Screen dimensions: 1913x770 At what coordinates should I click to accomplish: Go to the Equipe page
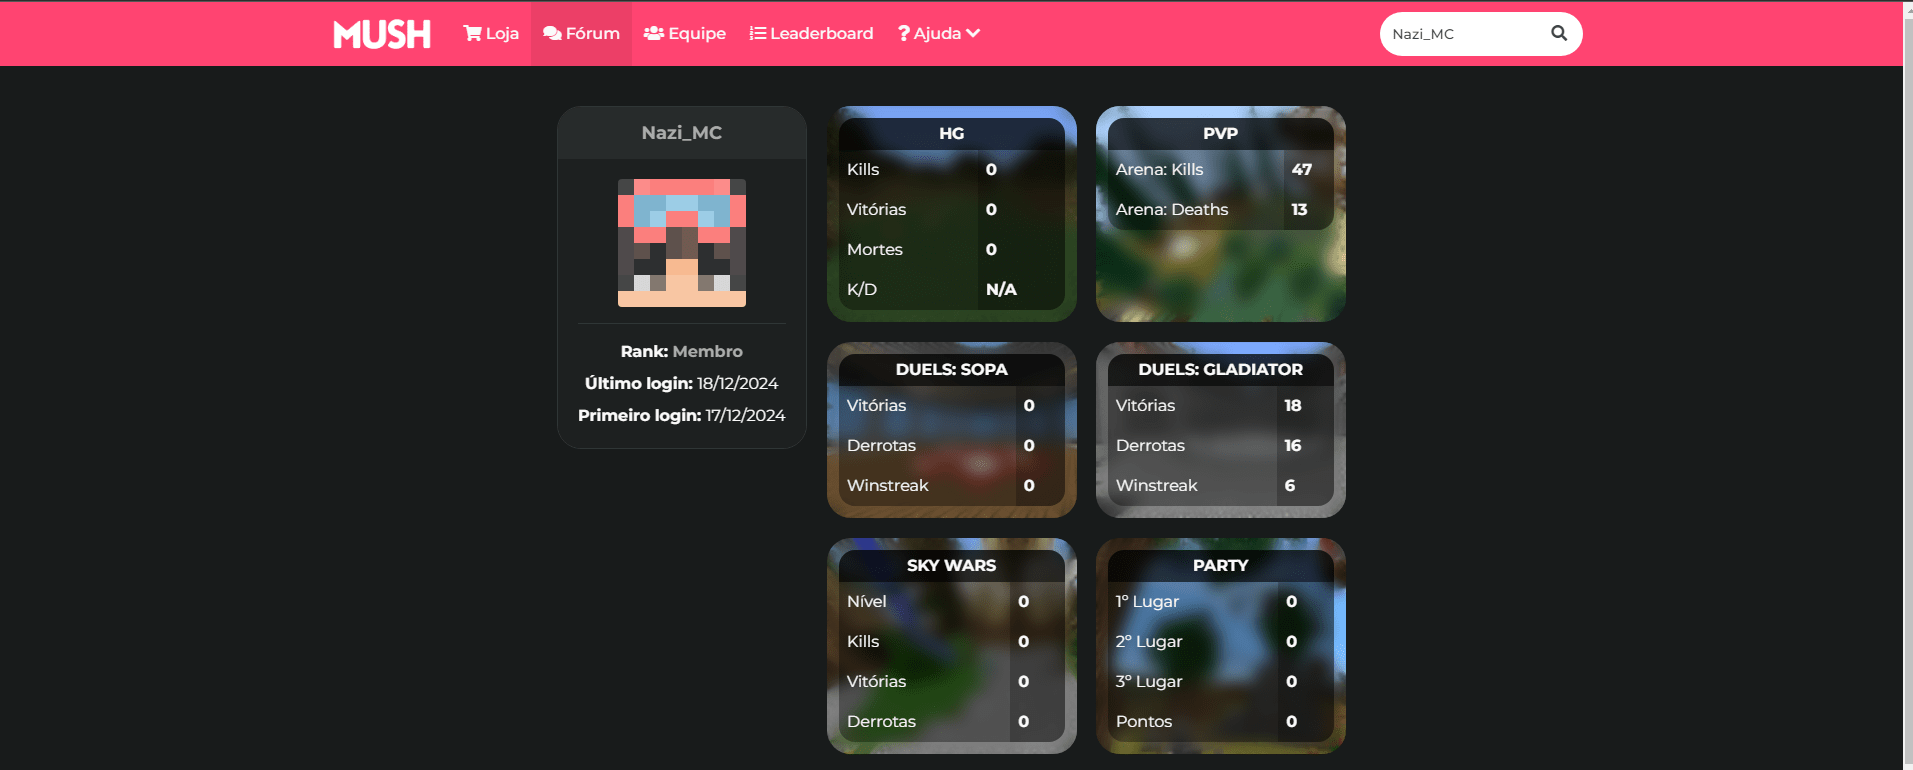click(685, 33)
